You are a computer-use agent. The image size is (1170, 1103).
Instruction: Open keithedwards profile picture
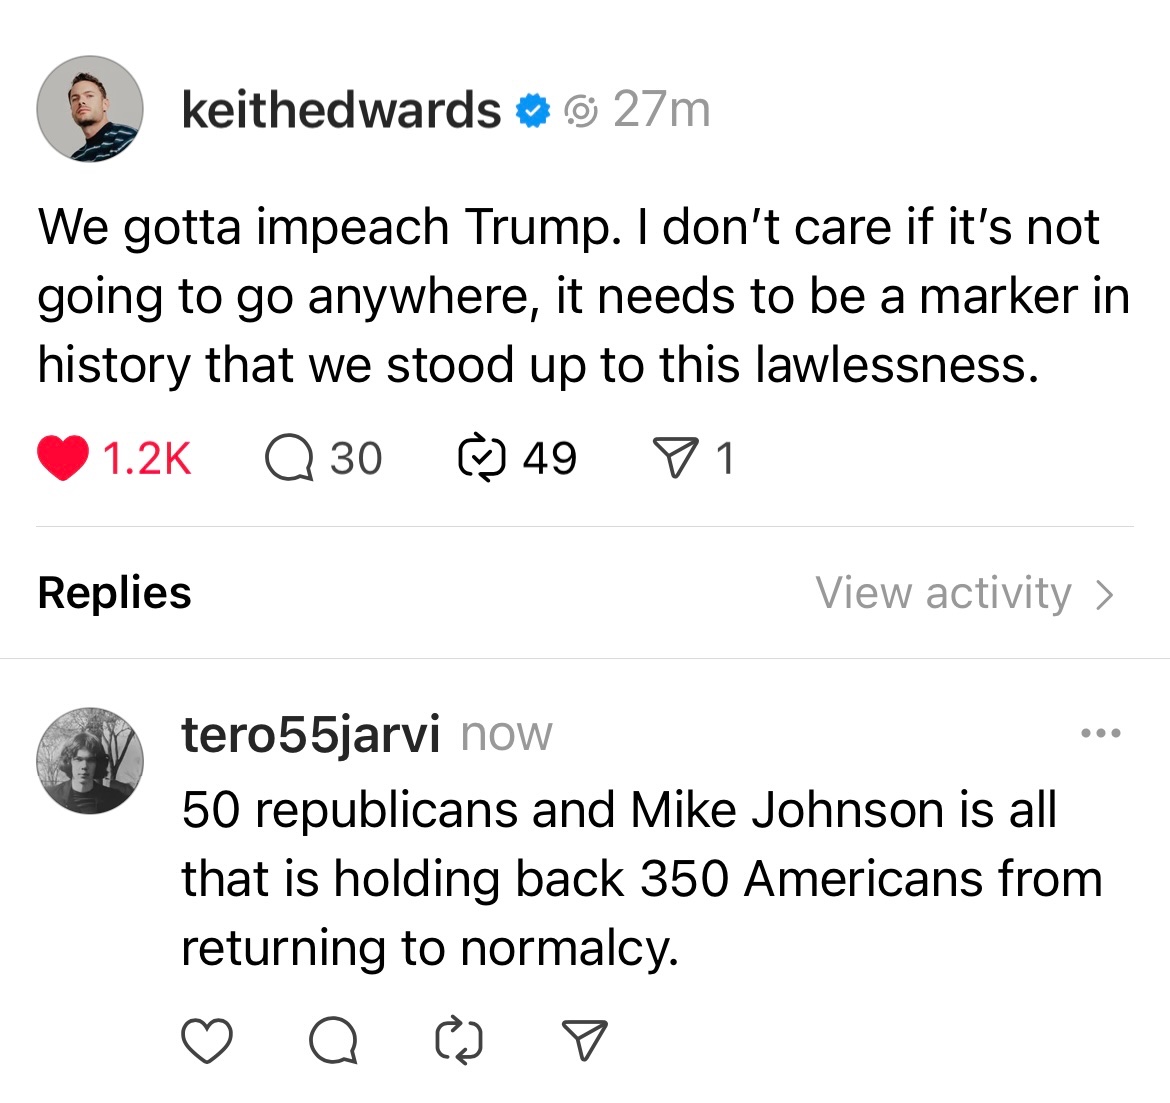point(90,109)
